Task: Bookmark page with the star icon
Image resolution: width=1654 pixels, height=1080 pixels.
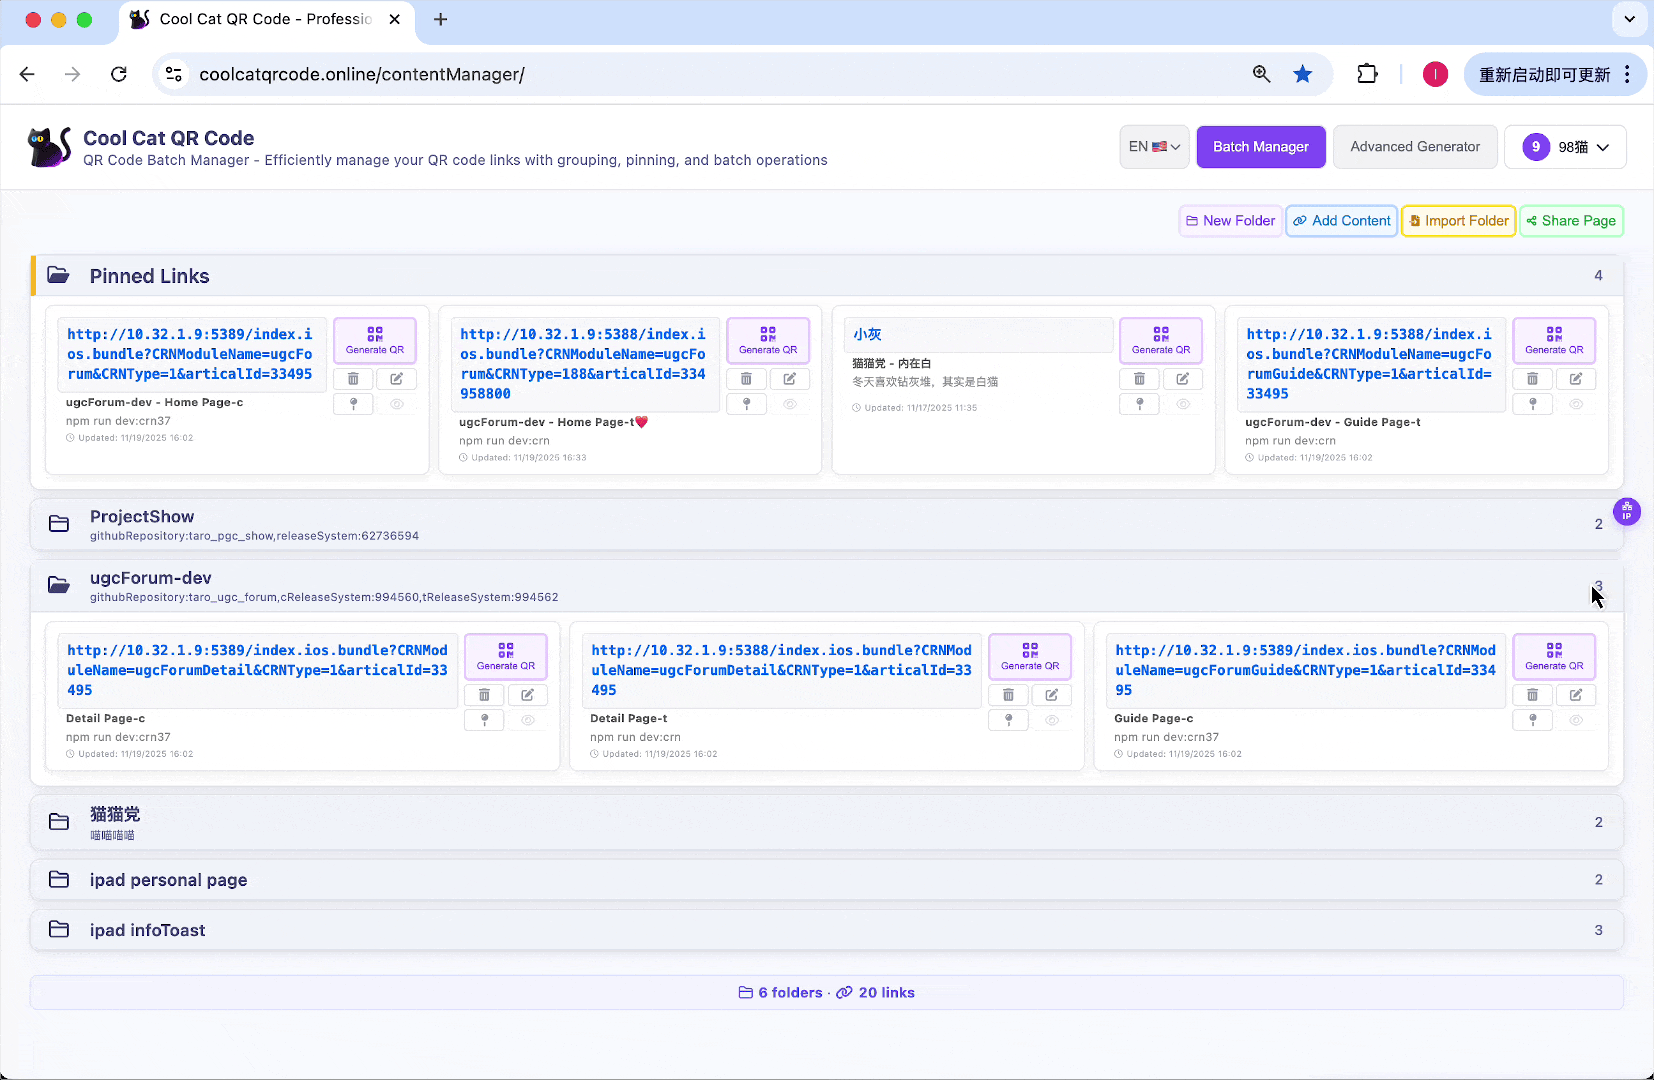Action: pyautogui.click(x=1302, y=74)
